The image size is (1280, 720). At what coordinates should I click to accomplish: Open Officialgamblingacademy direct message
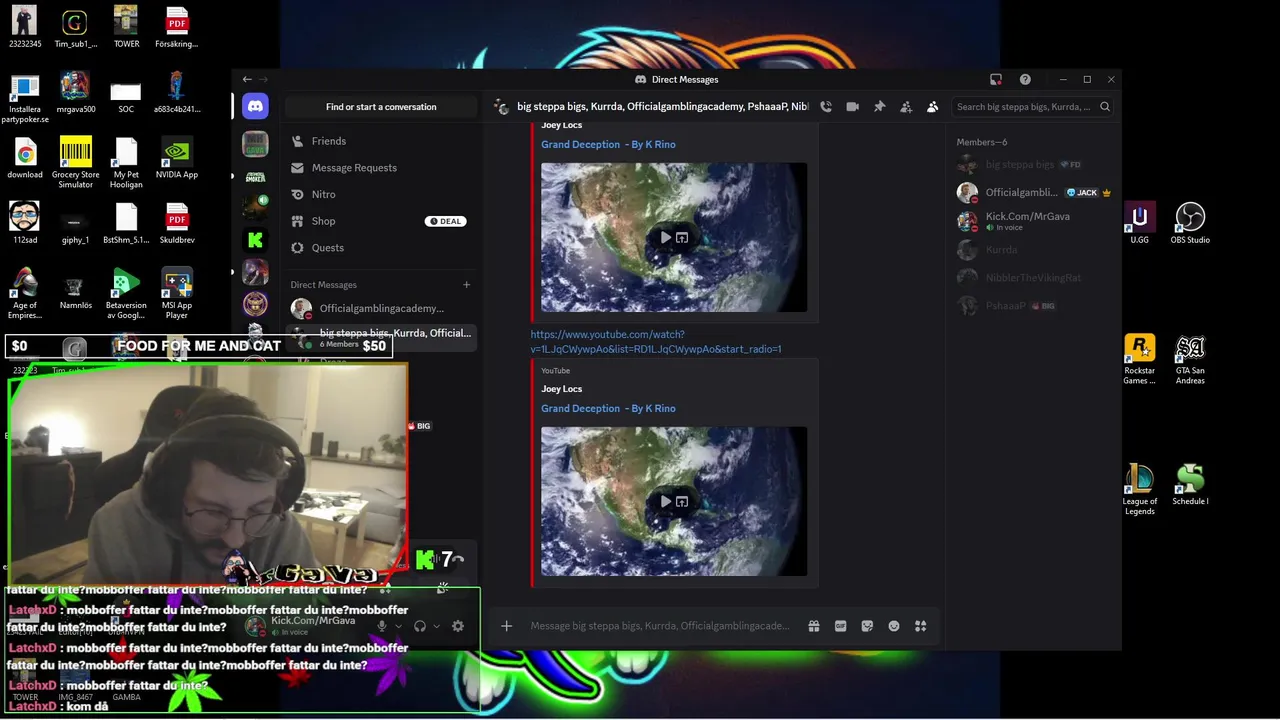coord(380,308)
